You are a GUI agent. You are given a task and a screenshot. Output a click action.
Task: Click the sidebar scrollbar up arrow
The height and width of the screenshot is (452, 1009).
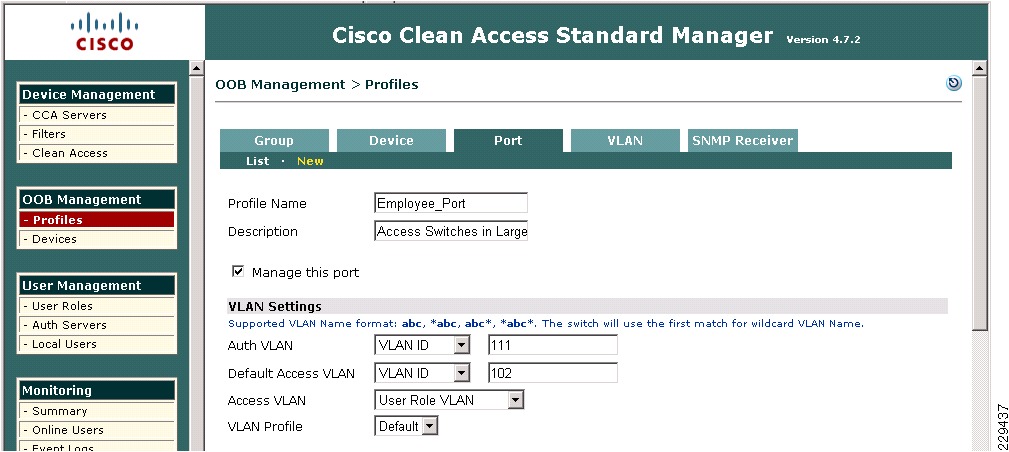tap(196, 68)
